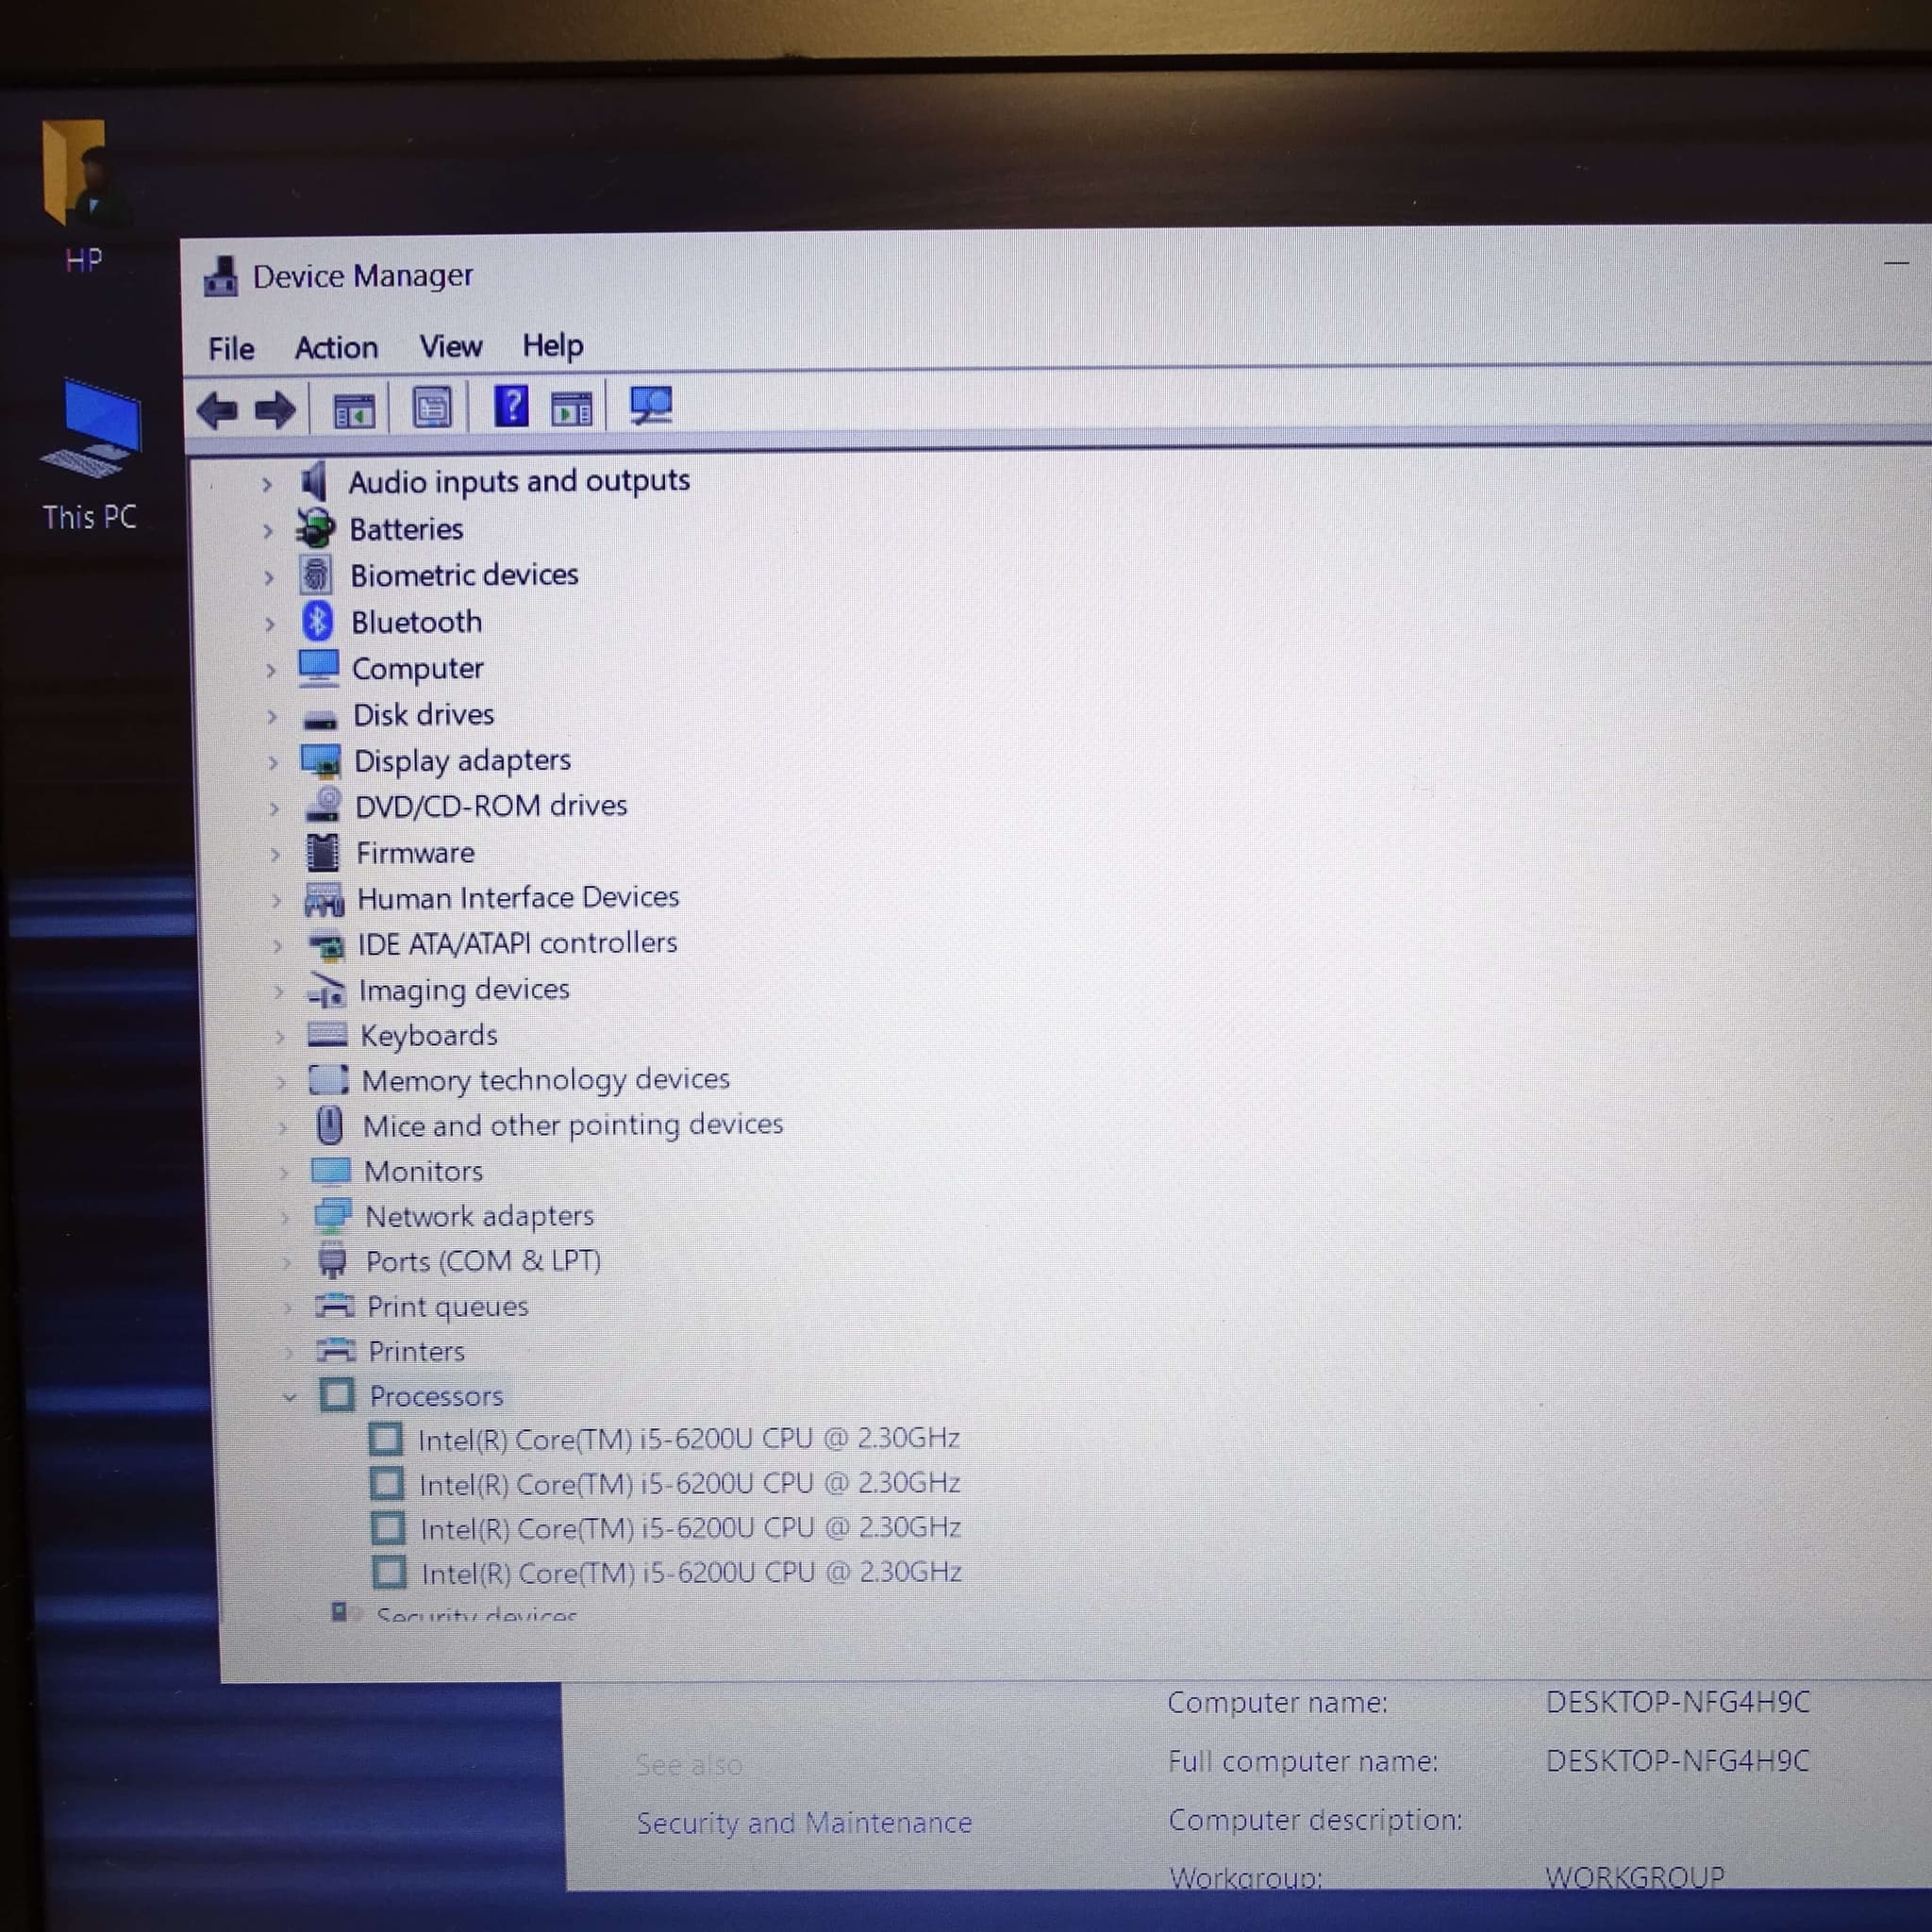Click the Scan for hardware changes icon
The image size is (1932, 1932).
(x=651, y=406)
